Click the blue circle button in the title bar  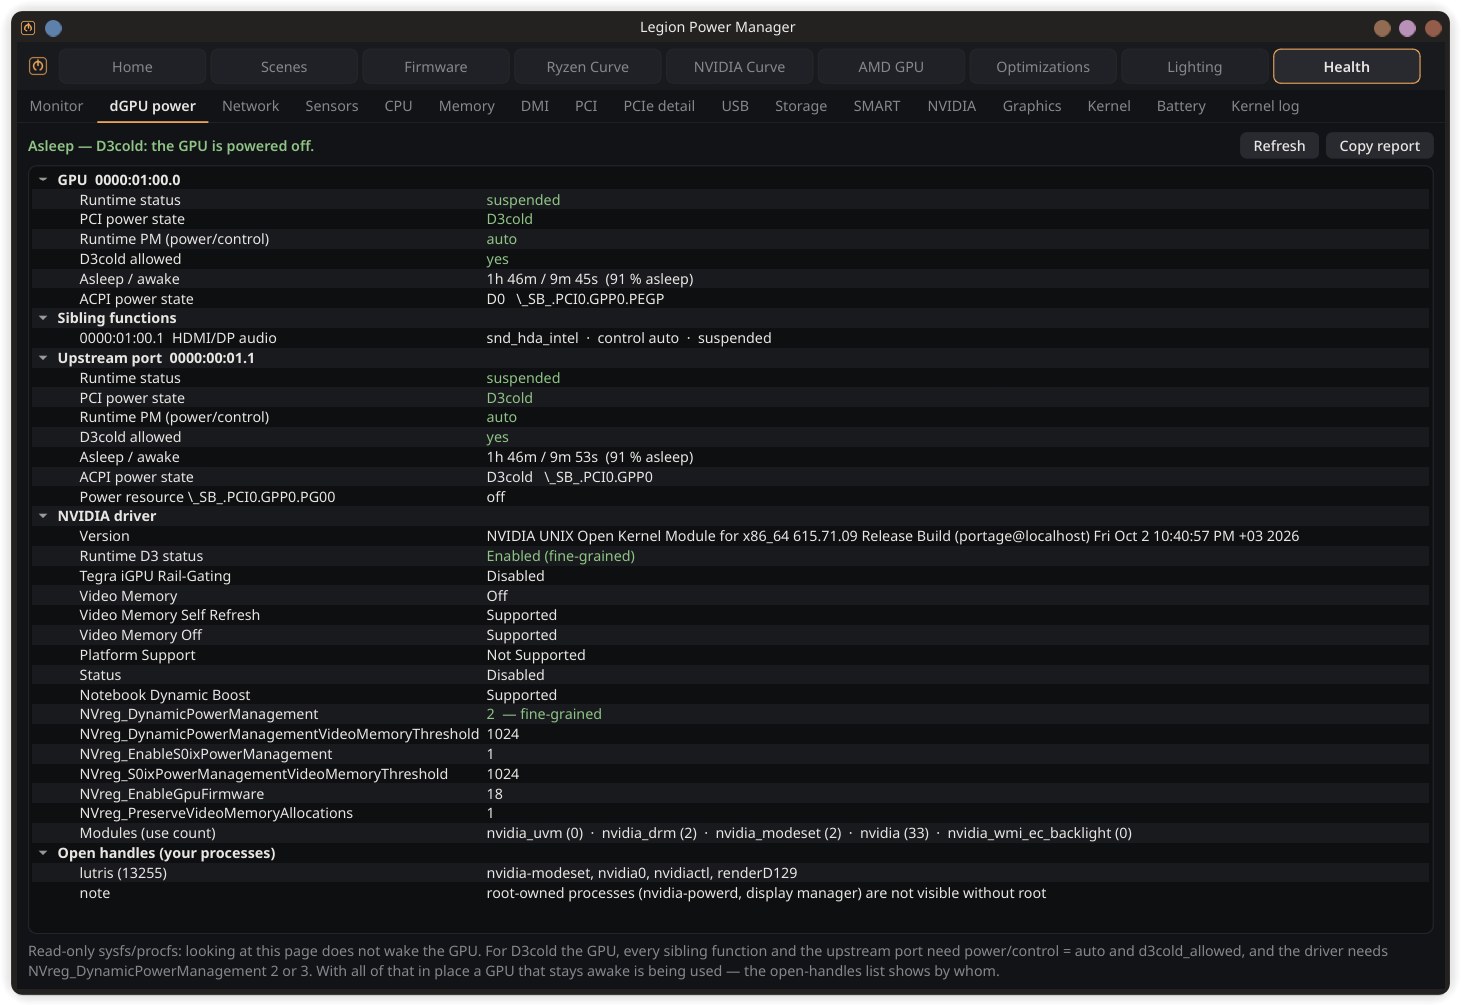click(54, 28)
